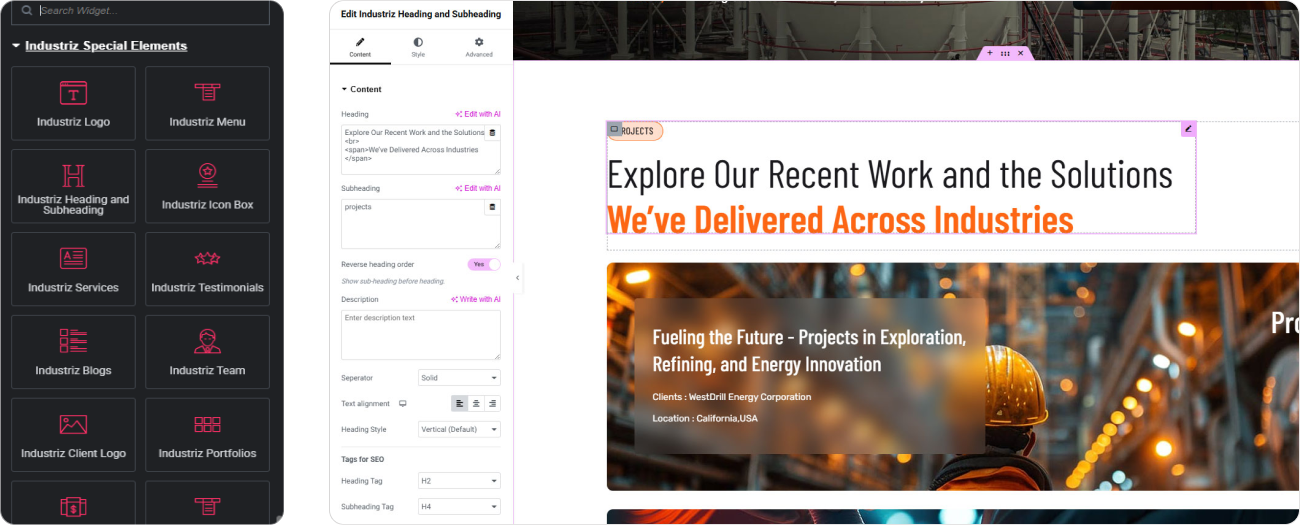The image size is (1300, 525).
Task: Align text to the center
Action: coord(476,404)
